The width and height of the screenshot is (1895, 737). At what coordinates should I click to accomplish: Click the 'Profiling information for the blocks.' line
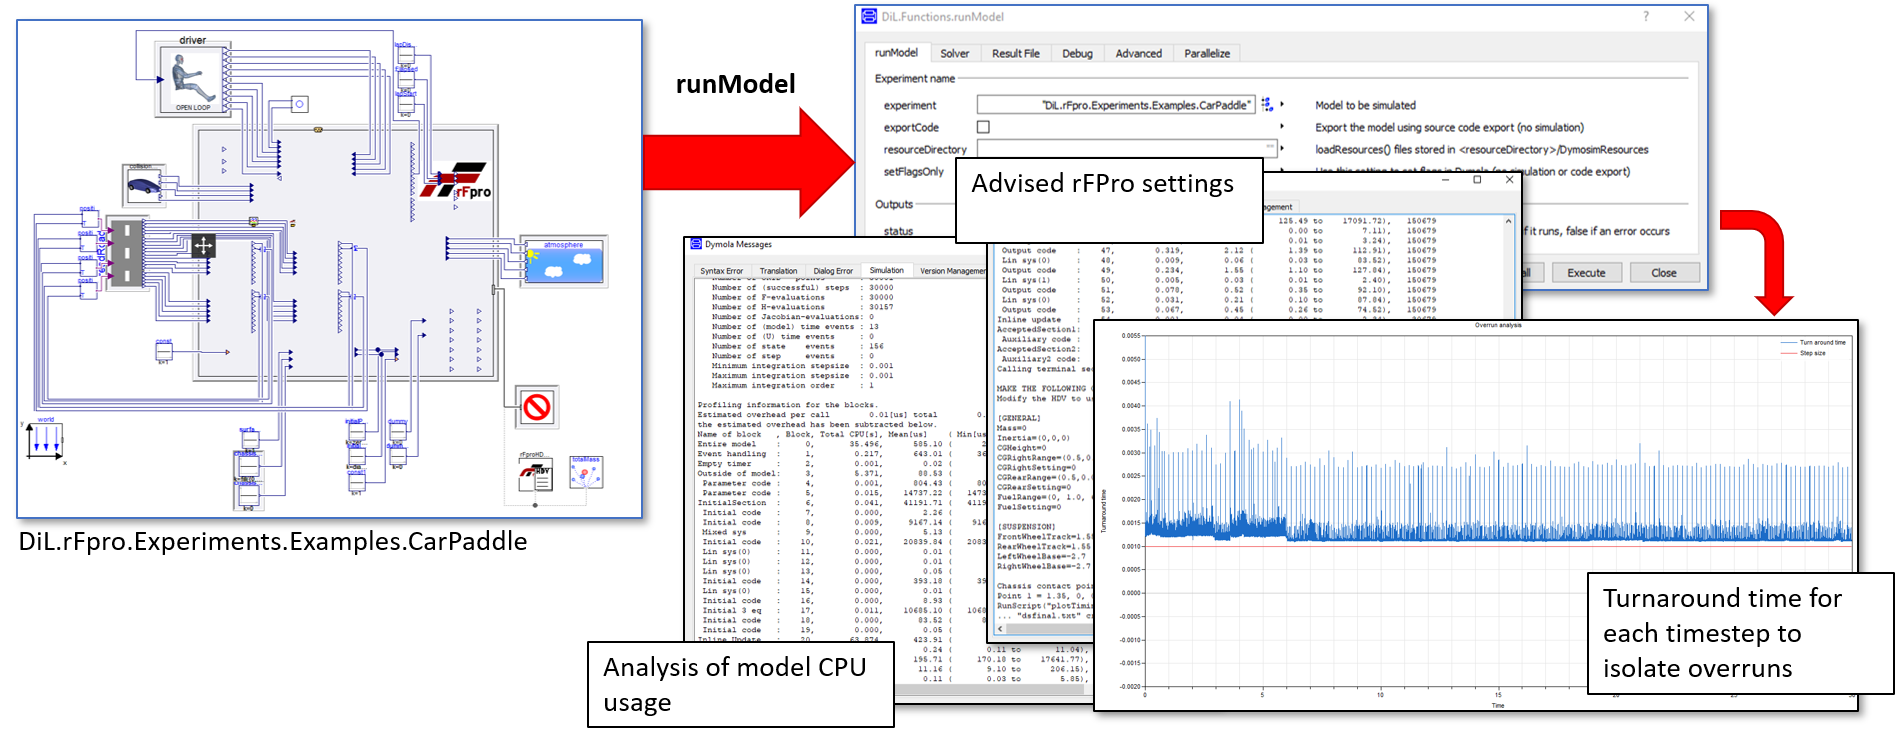tap(786, 405)
